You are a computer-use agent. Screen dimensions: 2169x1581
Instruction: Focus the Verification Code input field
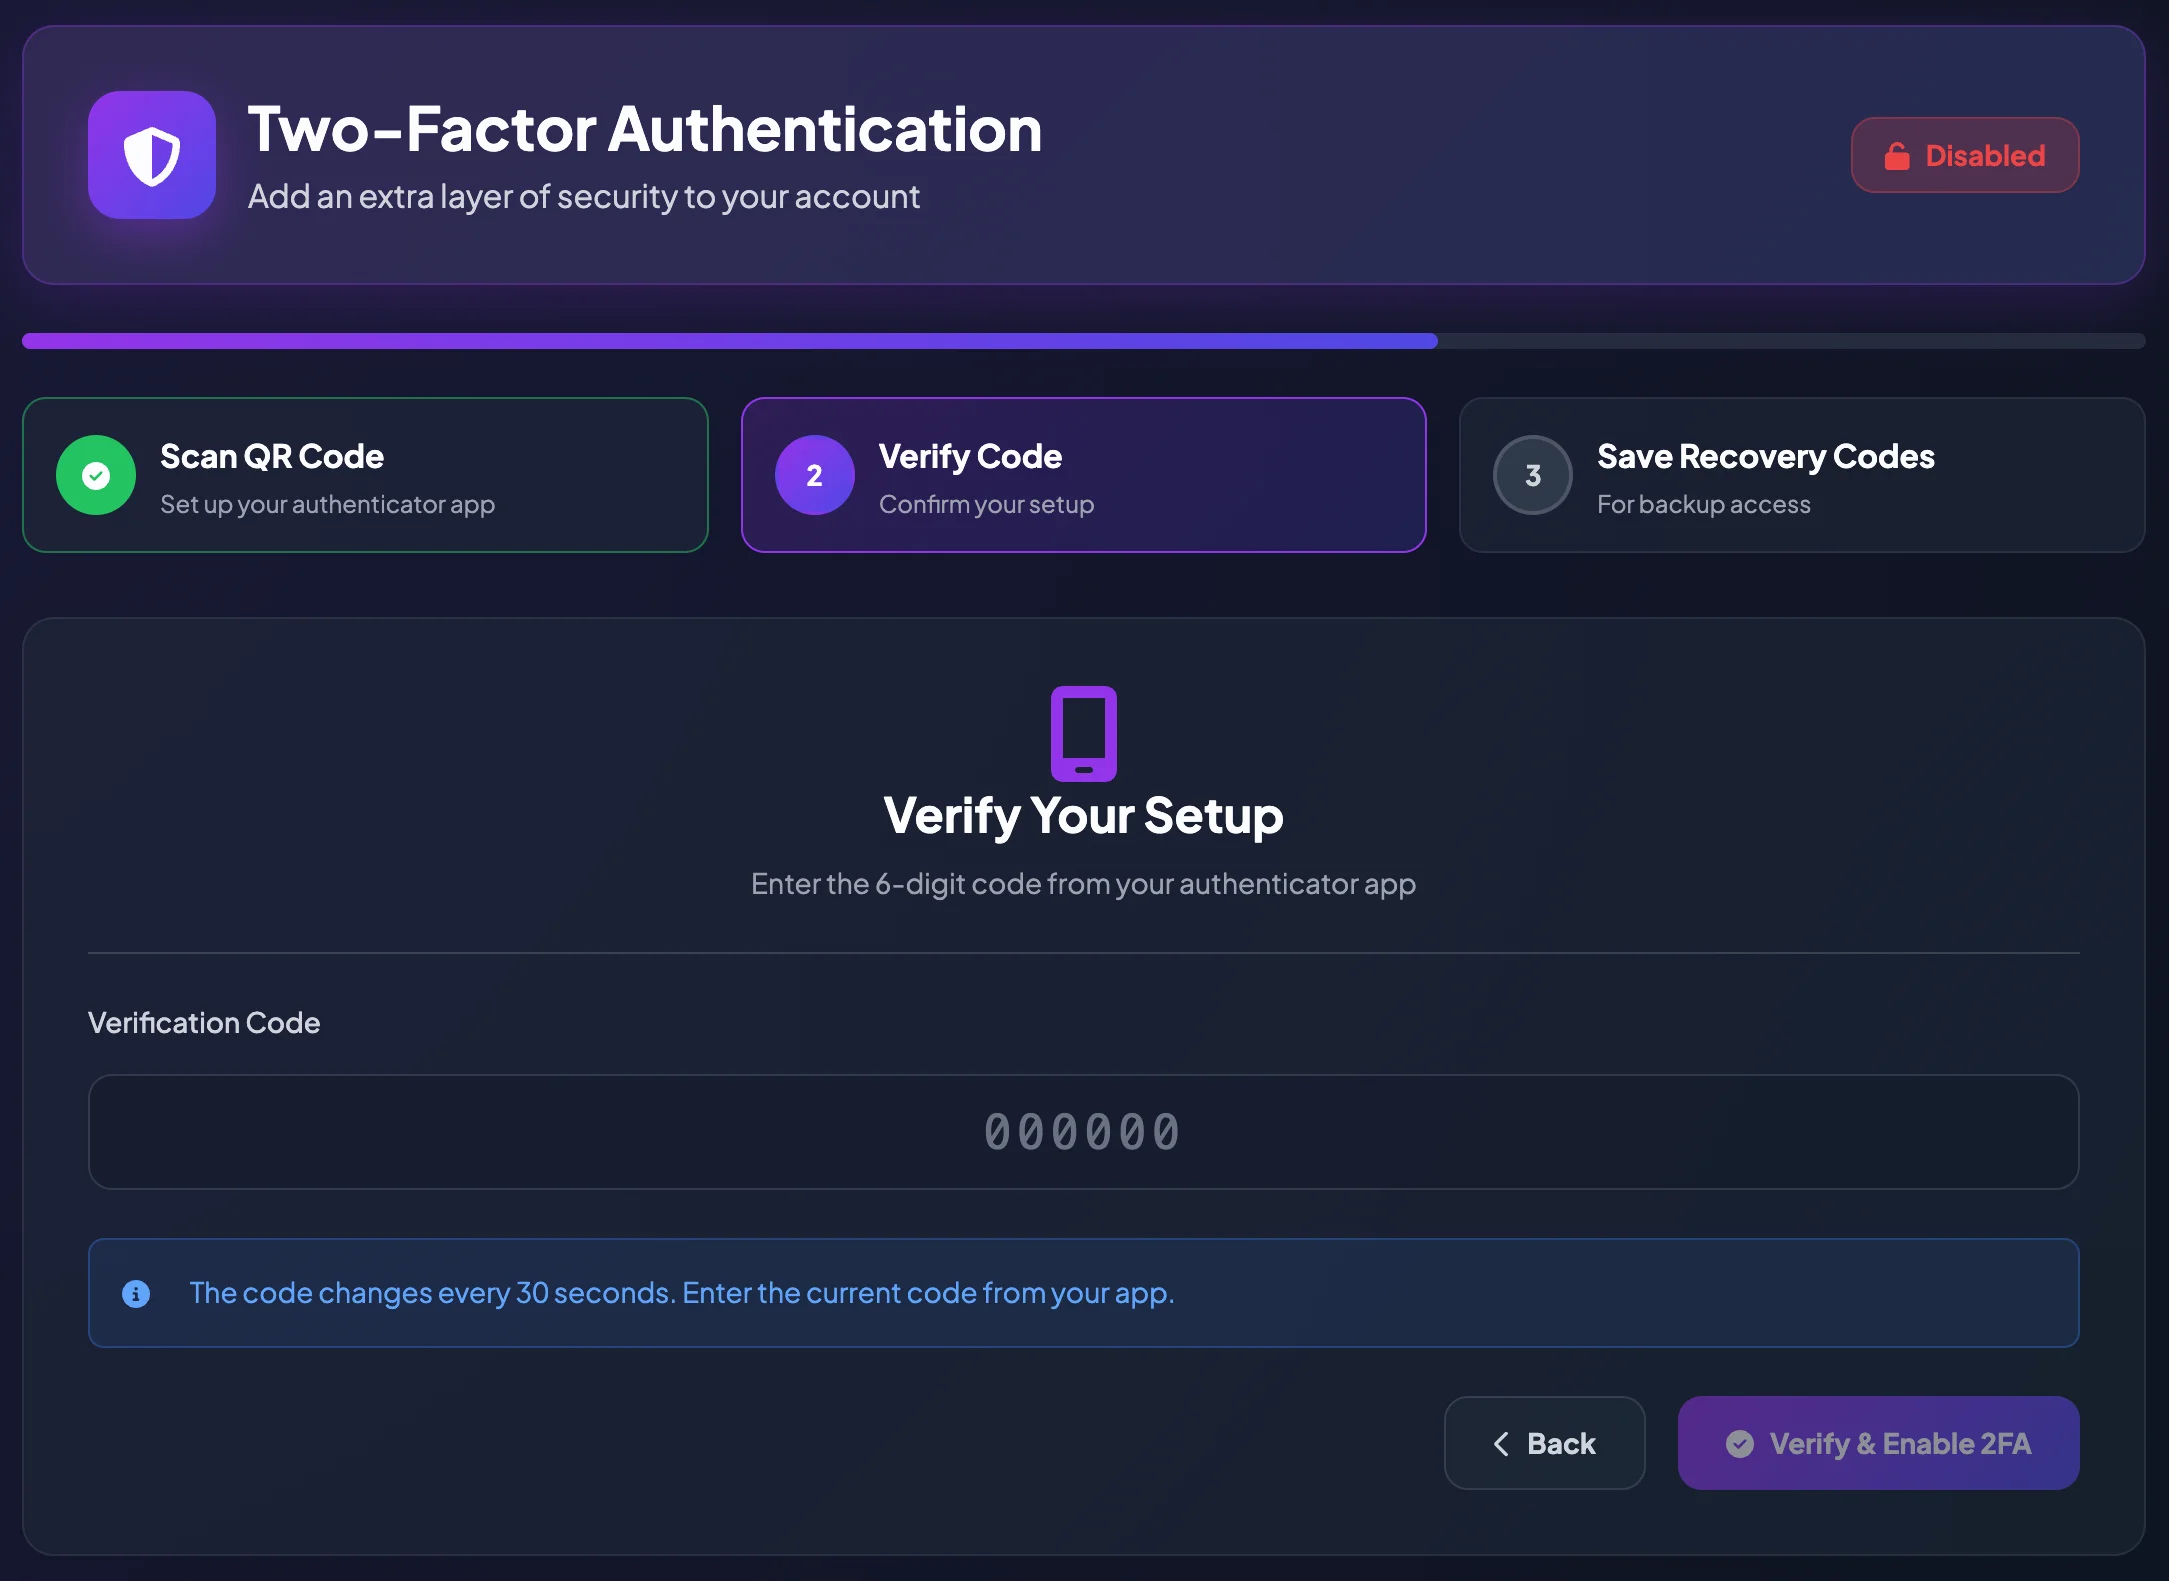click(1084, 1132)
